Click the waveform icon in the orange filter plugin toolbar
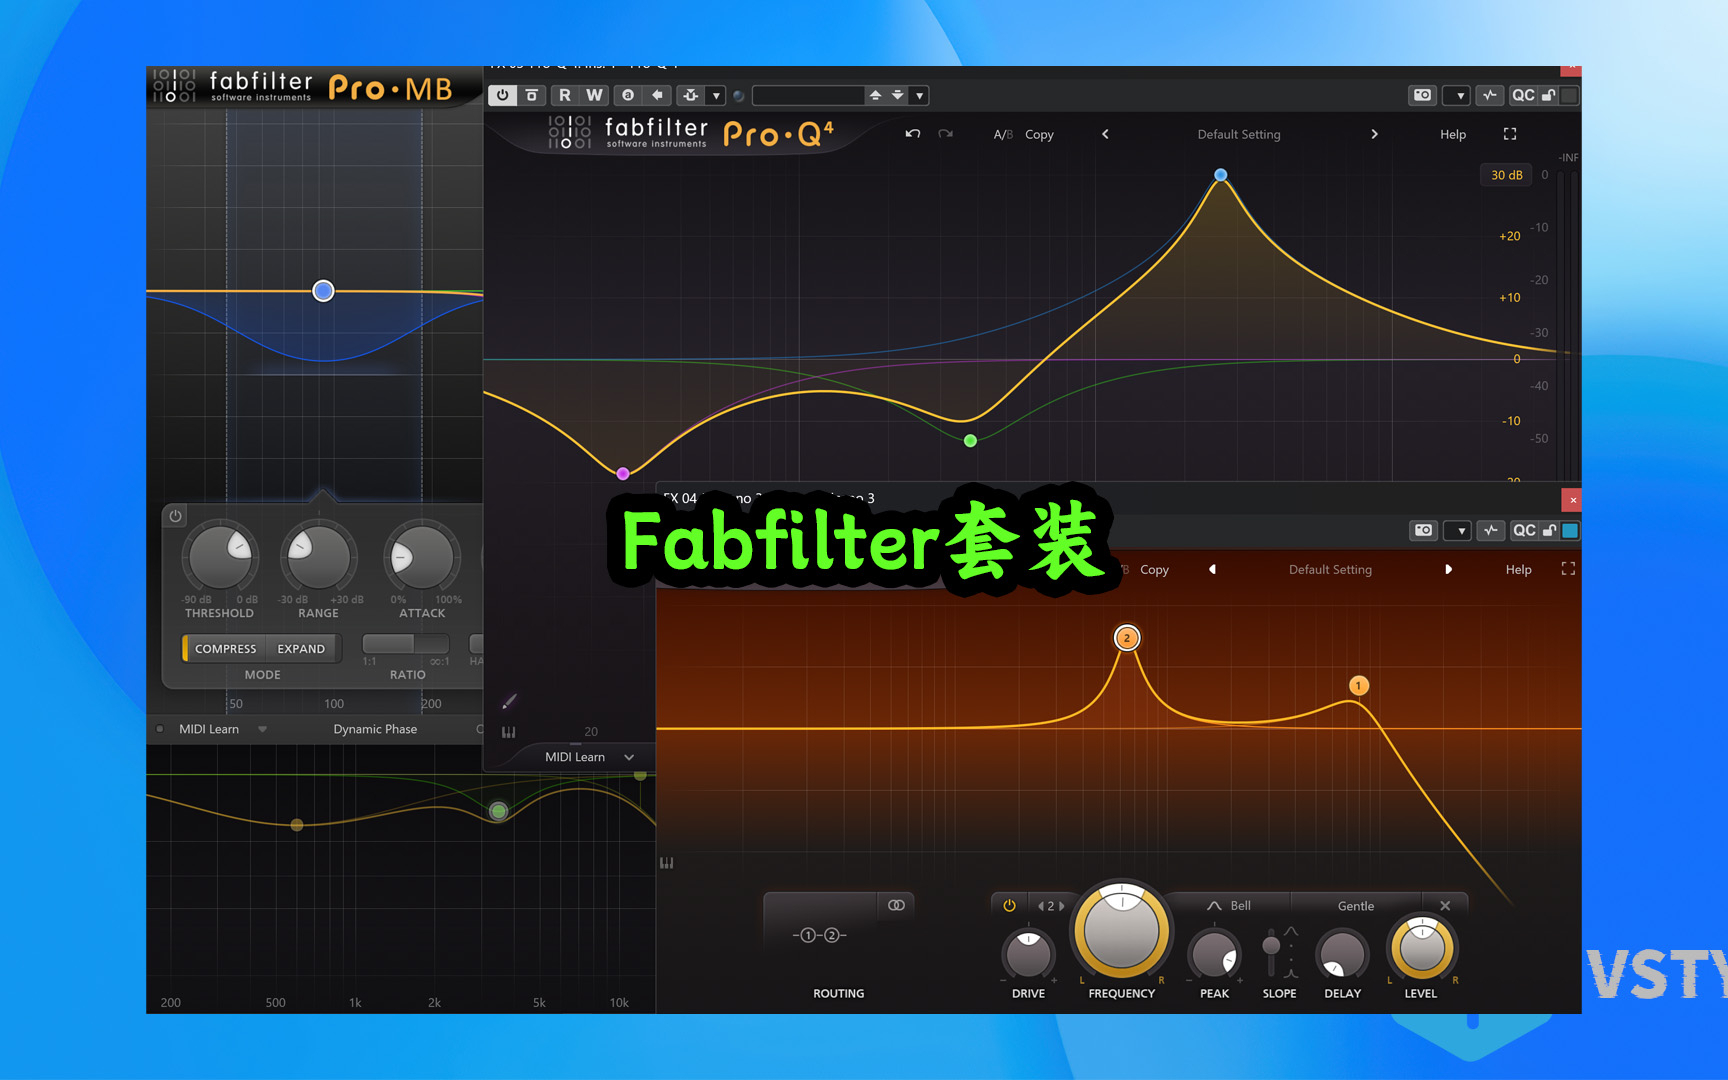Image resolution: width=1728 pixels, height=1080 pixels. [1491, 530]
